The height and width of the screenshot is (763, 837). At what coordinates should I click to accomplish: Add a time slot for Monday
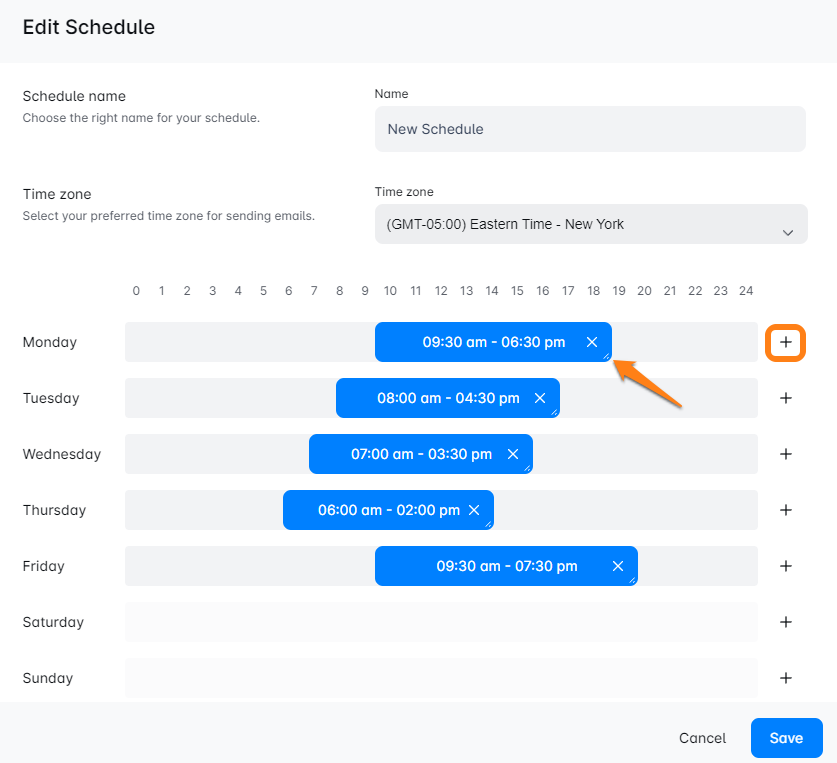(786, 342)
